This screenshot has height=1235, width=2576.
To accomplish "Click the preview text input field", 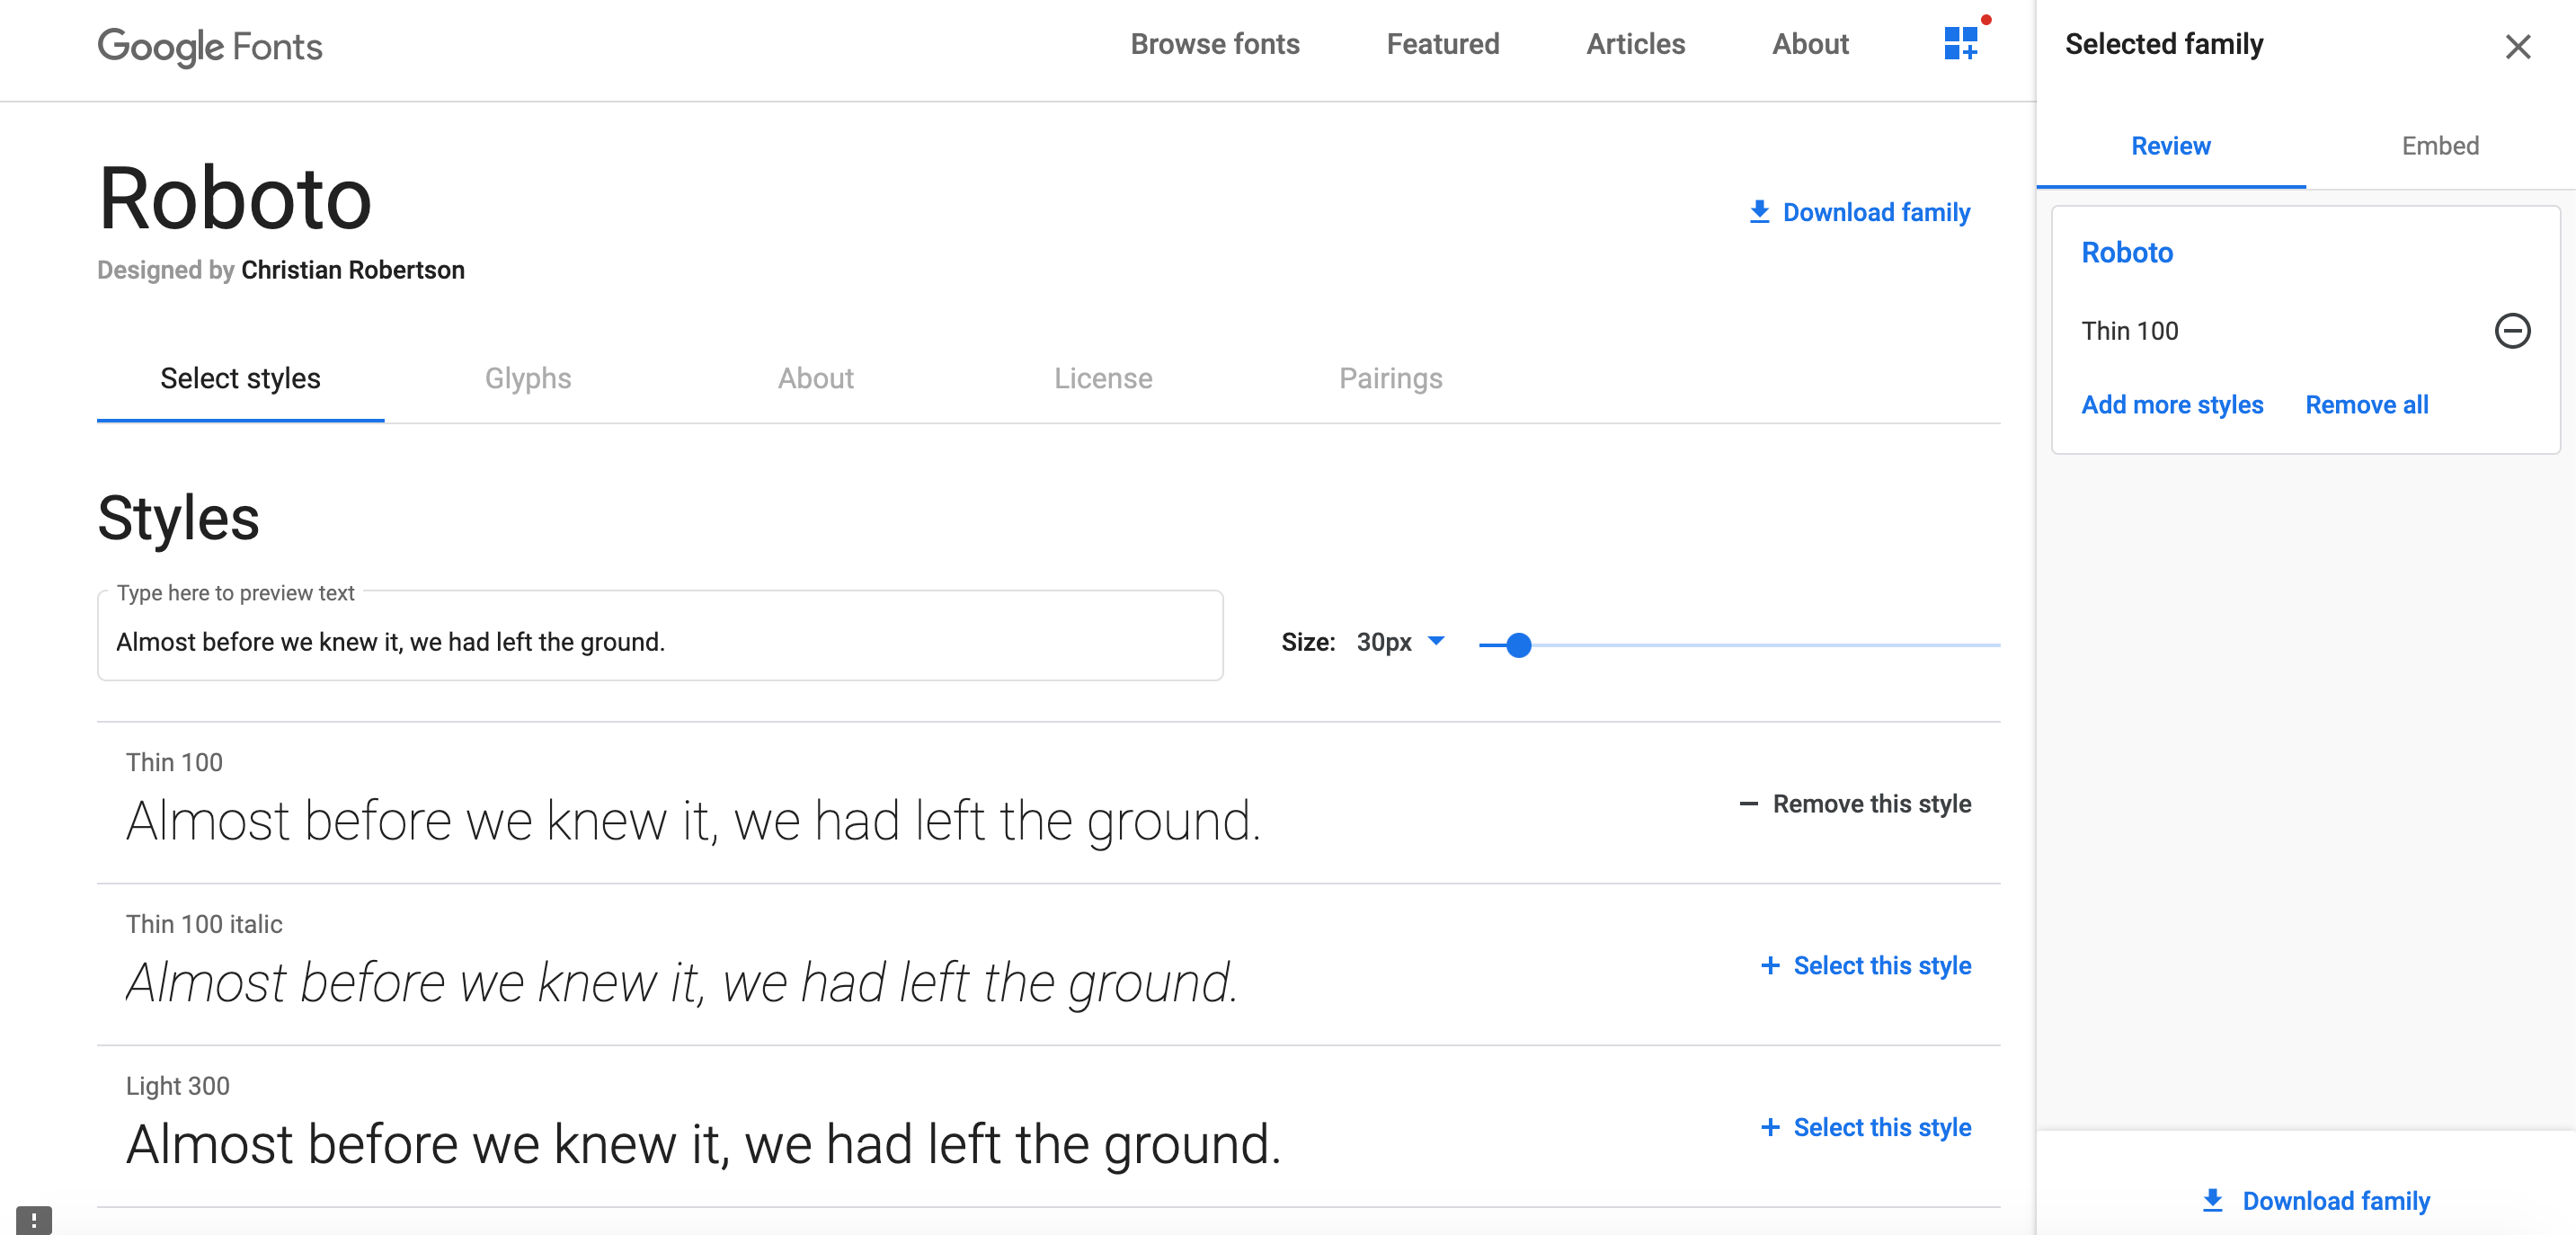I will [x=660, y=636].
